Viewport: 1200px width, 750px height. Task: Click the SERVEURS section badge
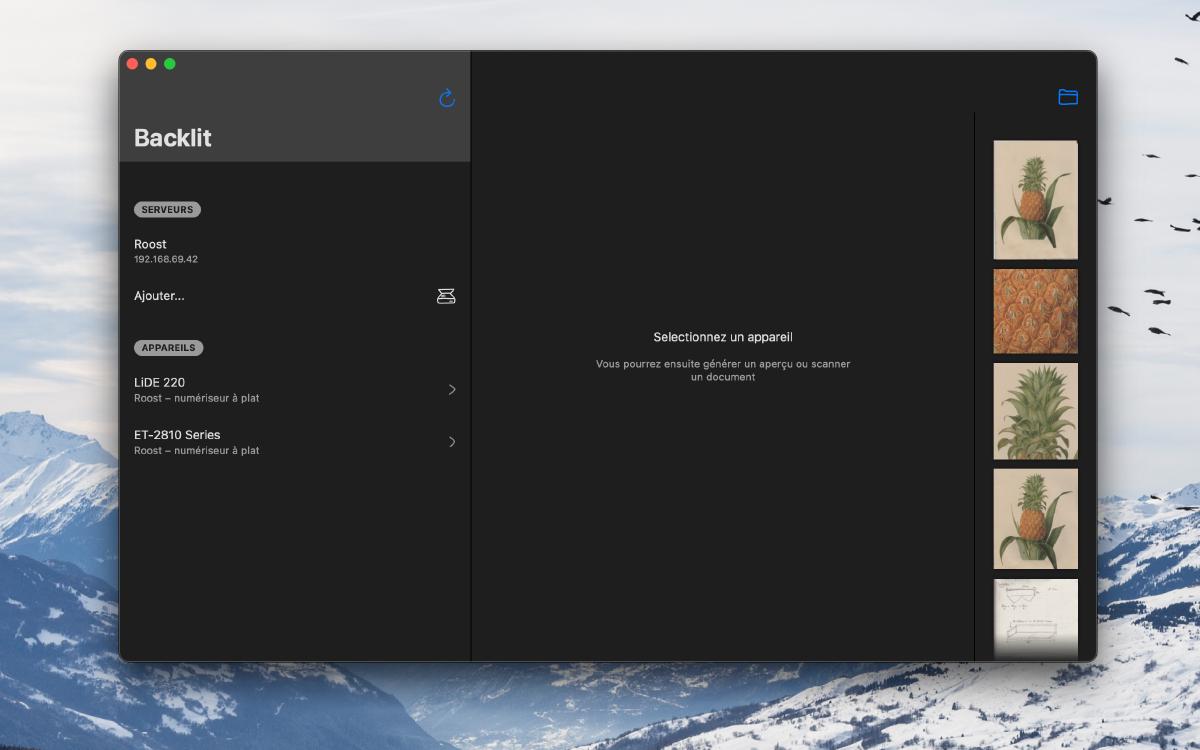pyautogui.click(x=167, y=210)
